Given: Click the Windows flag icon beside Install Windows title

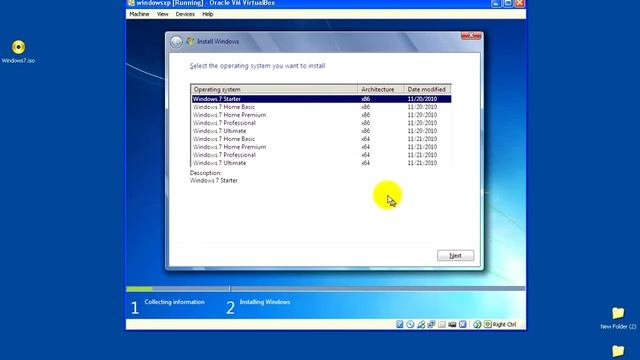Looking at the screenshot, I should [190, 41].
